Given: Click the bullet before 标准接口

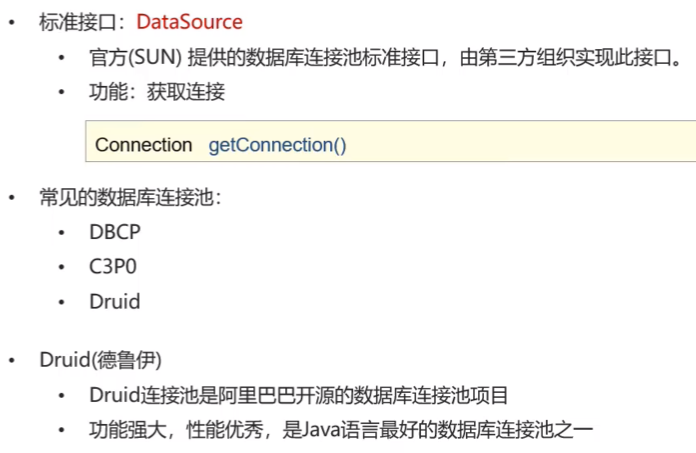Looking at the screenshot, I should (12, 22).
